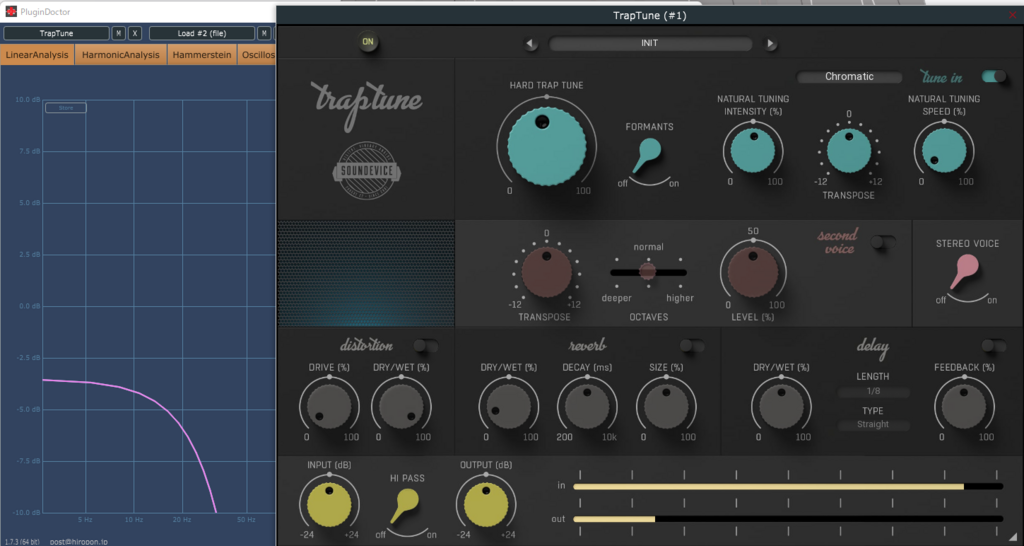1024x546 pixels.
Task: Flip the Formants off/on lever
Action: pyautogui.click(x=646, y=155)
